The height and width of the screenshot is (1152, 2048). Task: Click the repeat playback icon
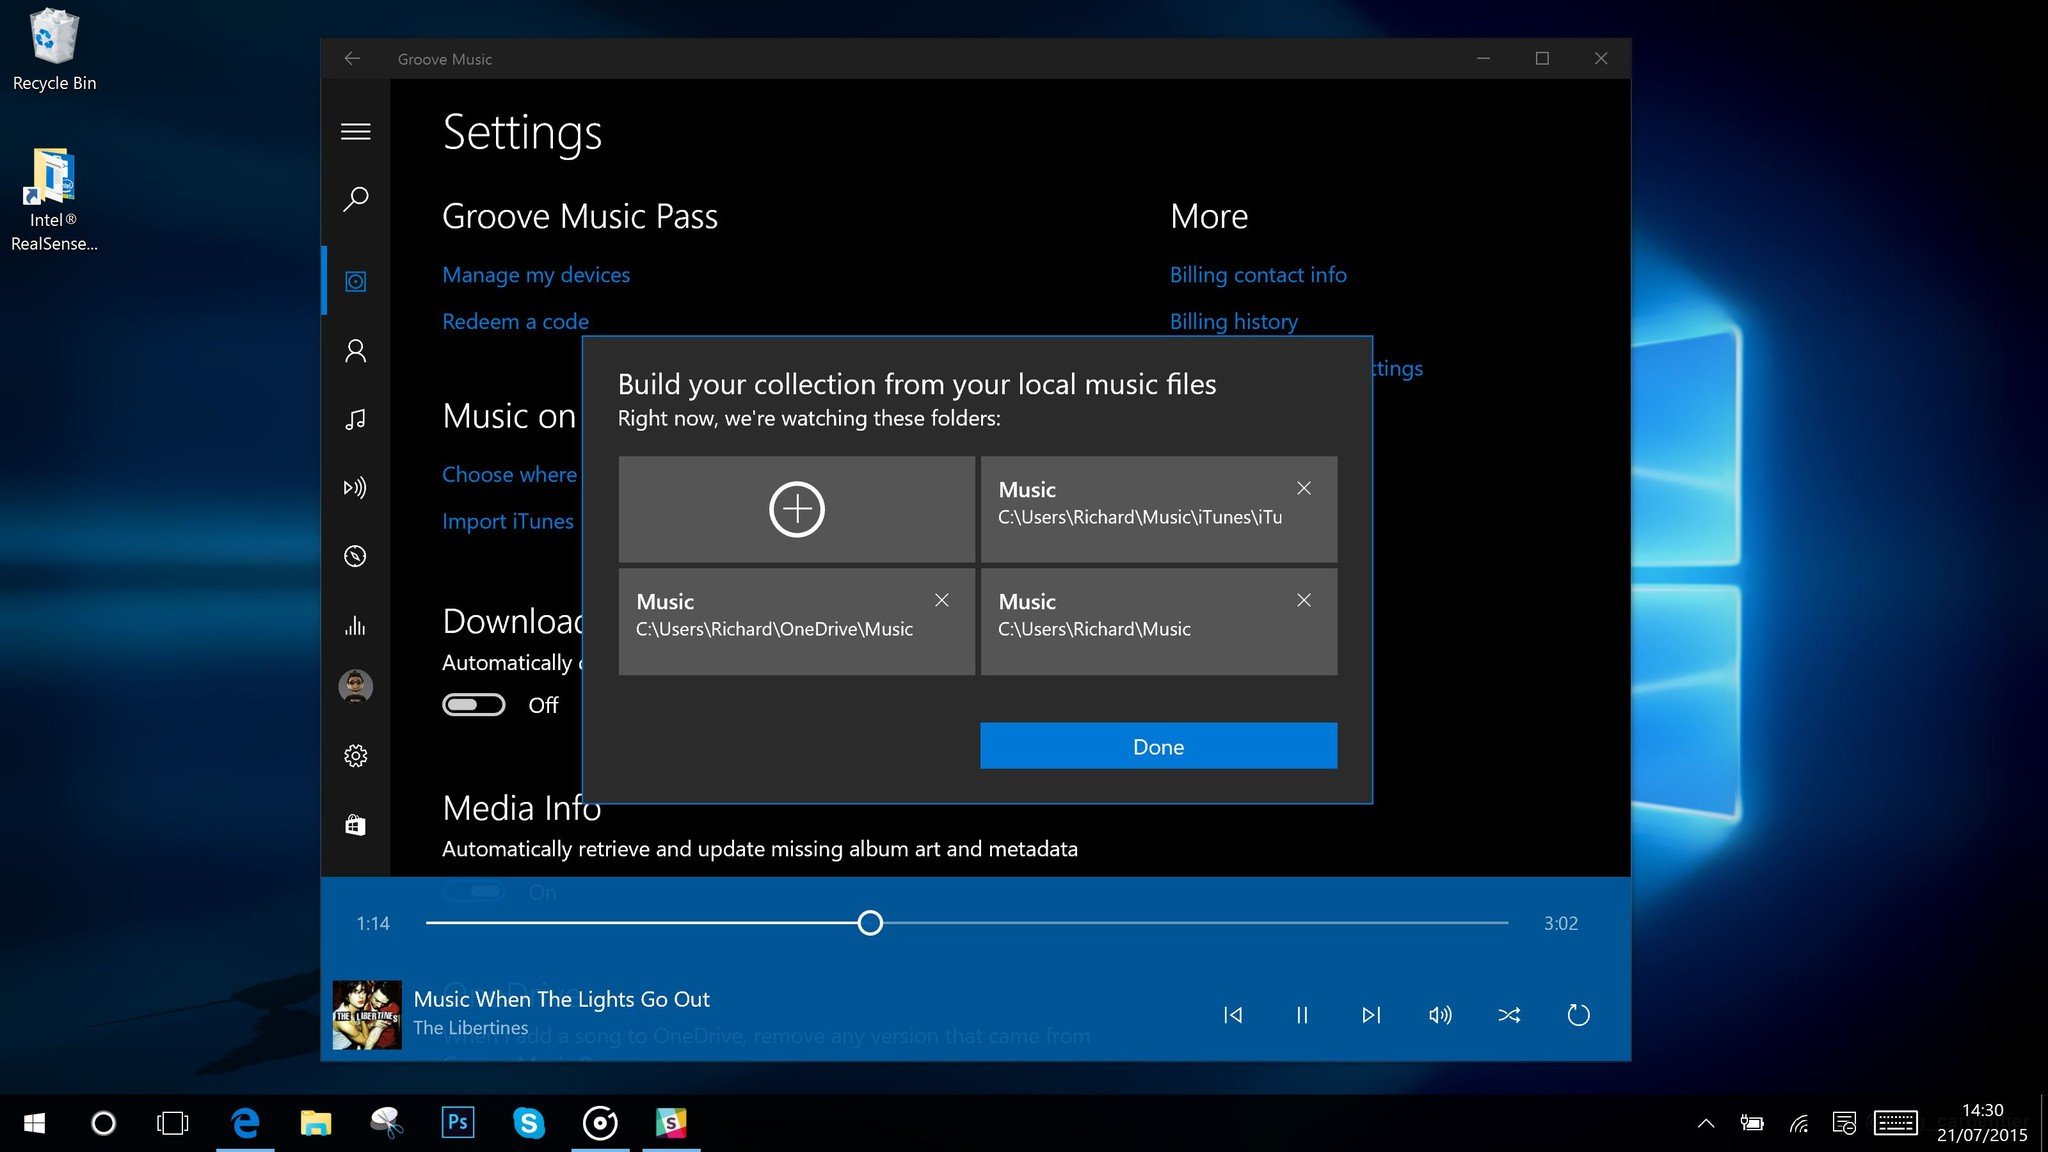(1580, 1014)
